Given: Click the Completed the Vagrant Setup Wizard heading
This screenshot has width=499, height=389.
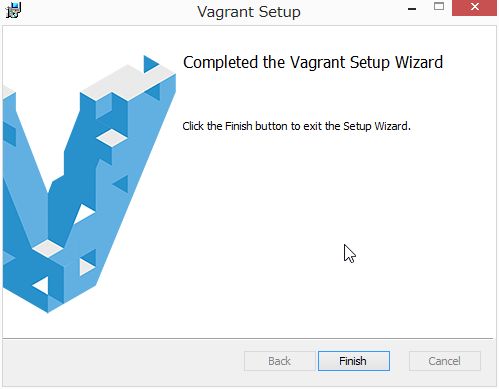Looking at the screenshot, I should (x=313, y=63).
